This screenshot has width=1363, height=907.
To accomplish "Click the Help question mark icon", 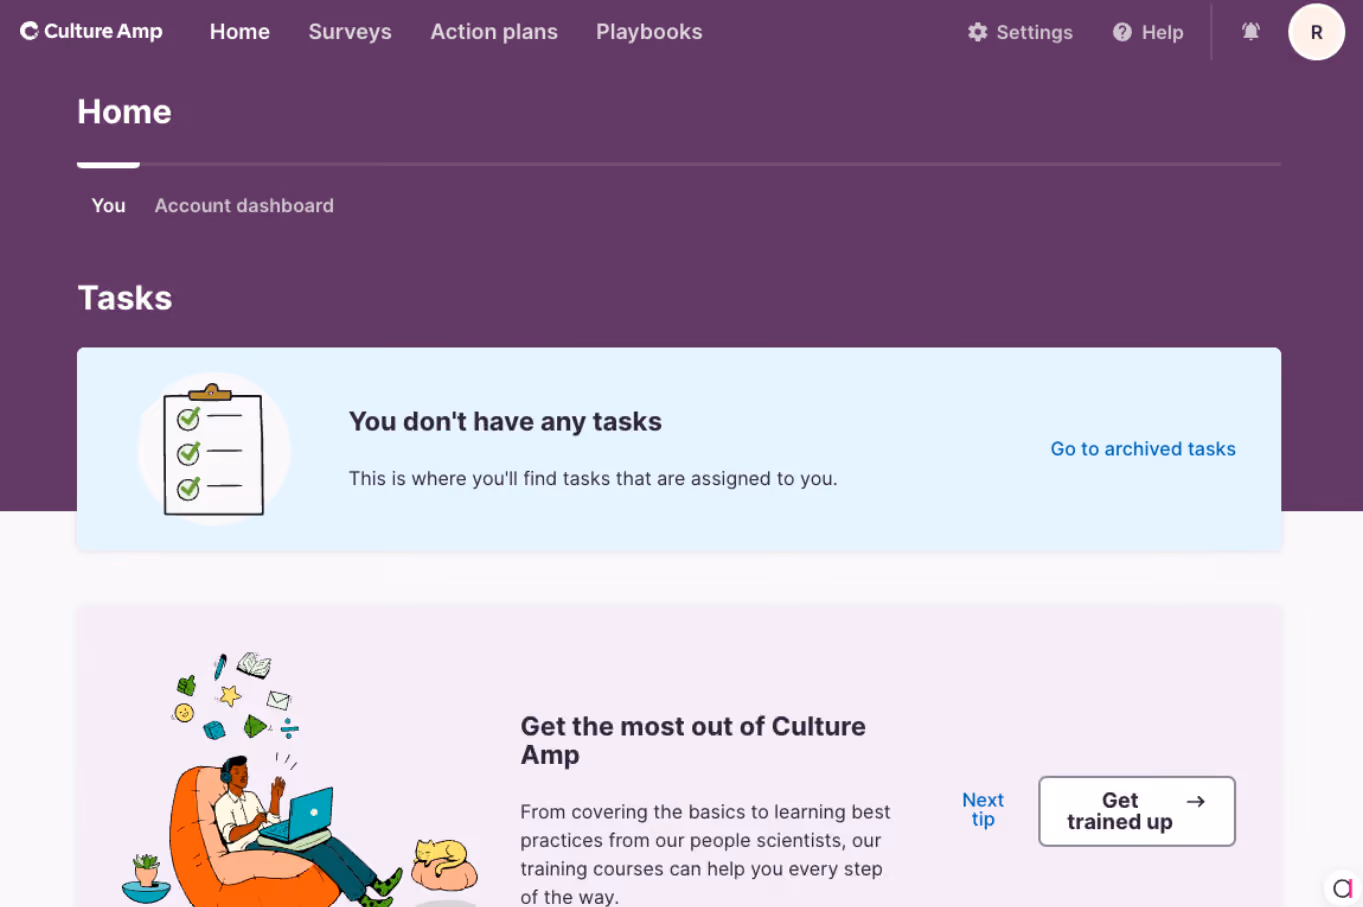I will click(x=1122, y=32).
